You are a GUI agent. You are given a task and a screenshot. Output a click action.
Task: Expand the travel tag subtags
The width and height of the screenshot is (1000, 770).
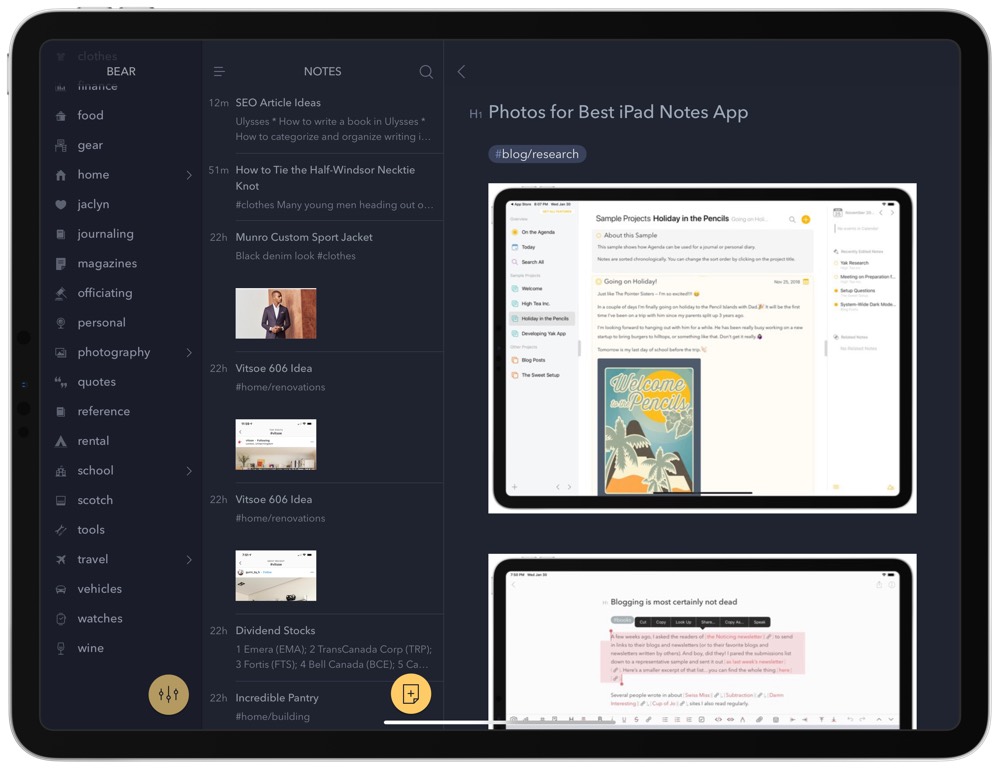189,559
